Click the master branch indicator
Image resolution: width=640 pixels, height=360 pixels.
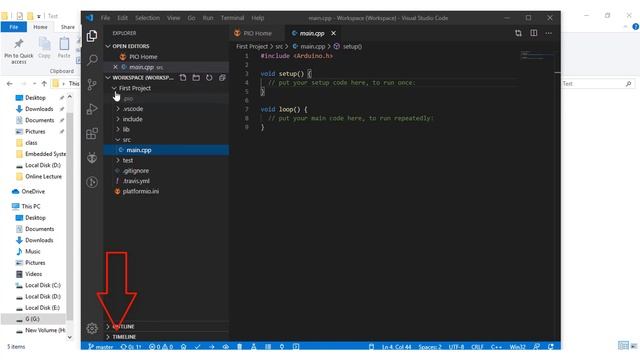(100, 347)
